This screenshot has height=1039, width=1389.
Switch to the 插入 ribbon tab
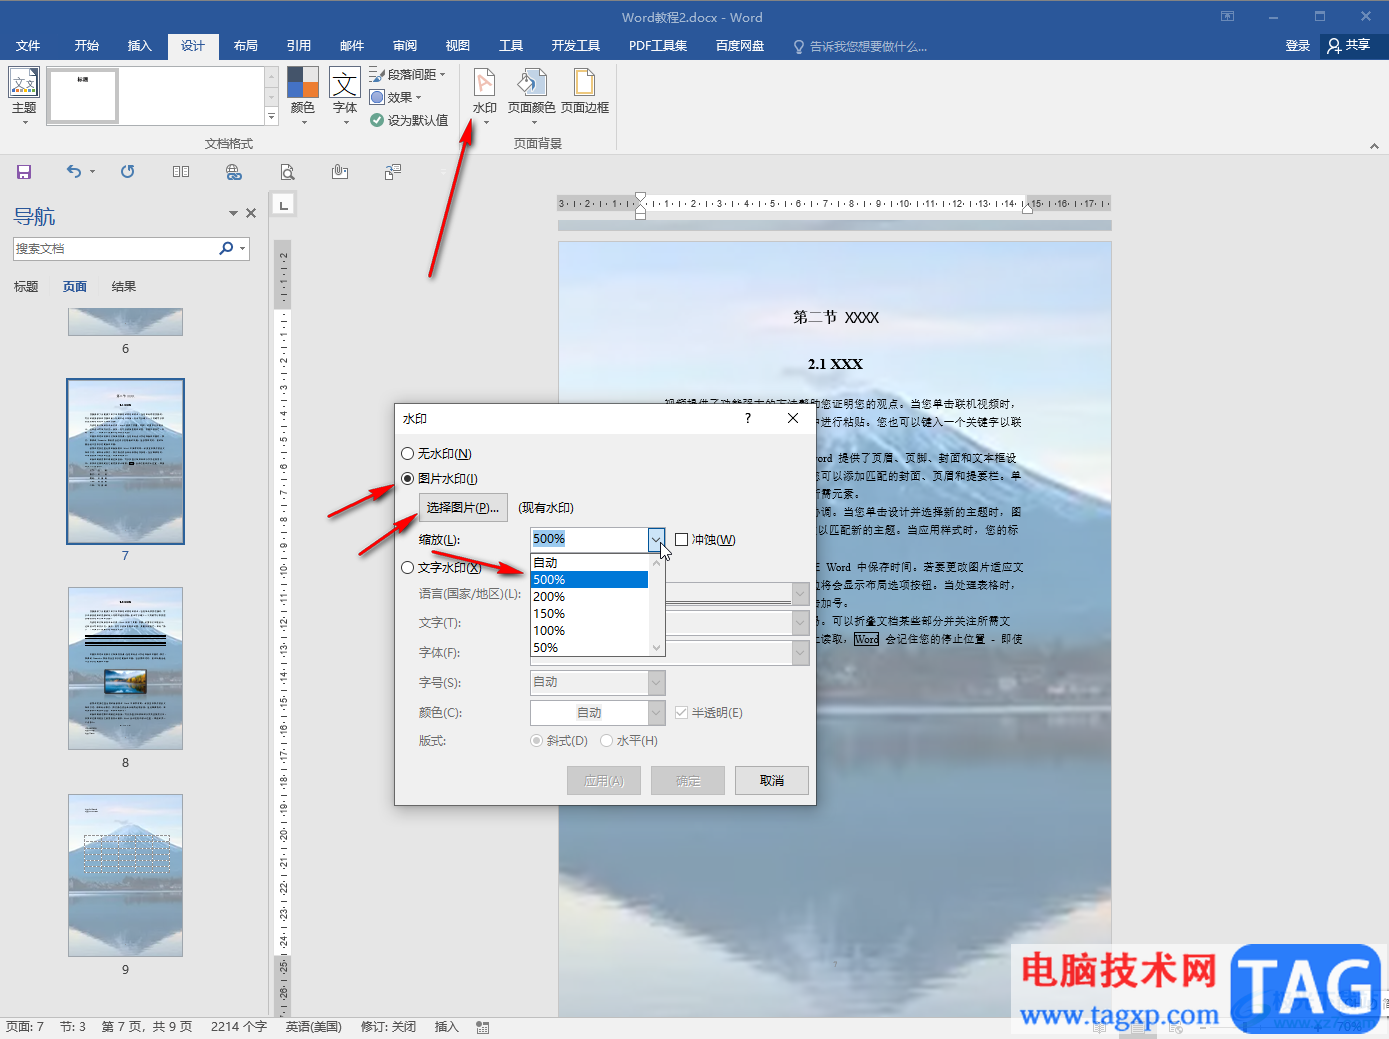pos(140,46)
